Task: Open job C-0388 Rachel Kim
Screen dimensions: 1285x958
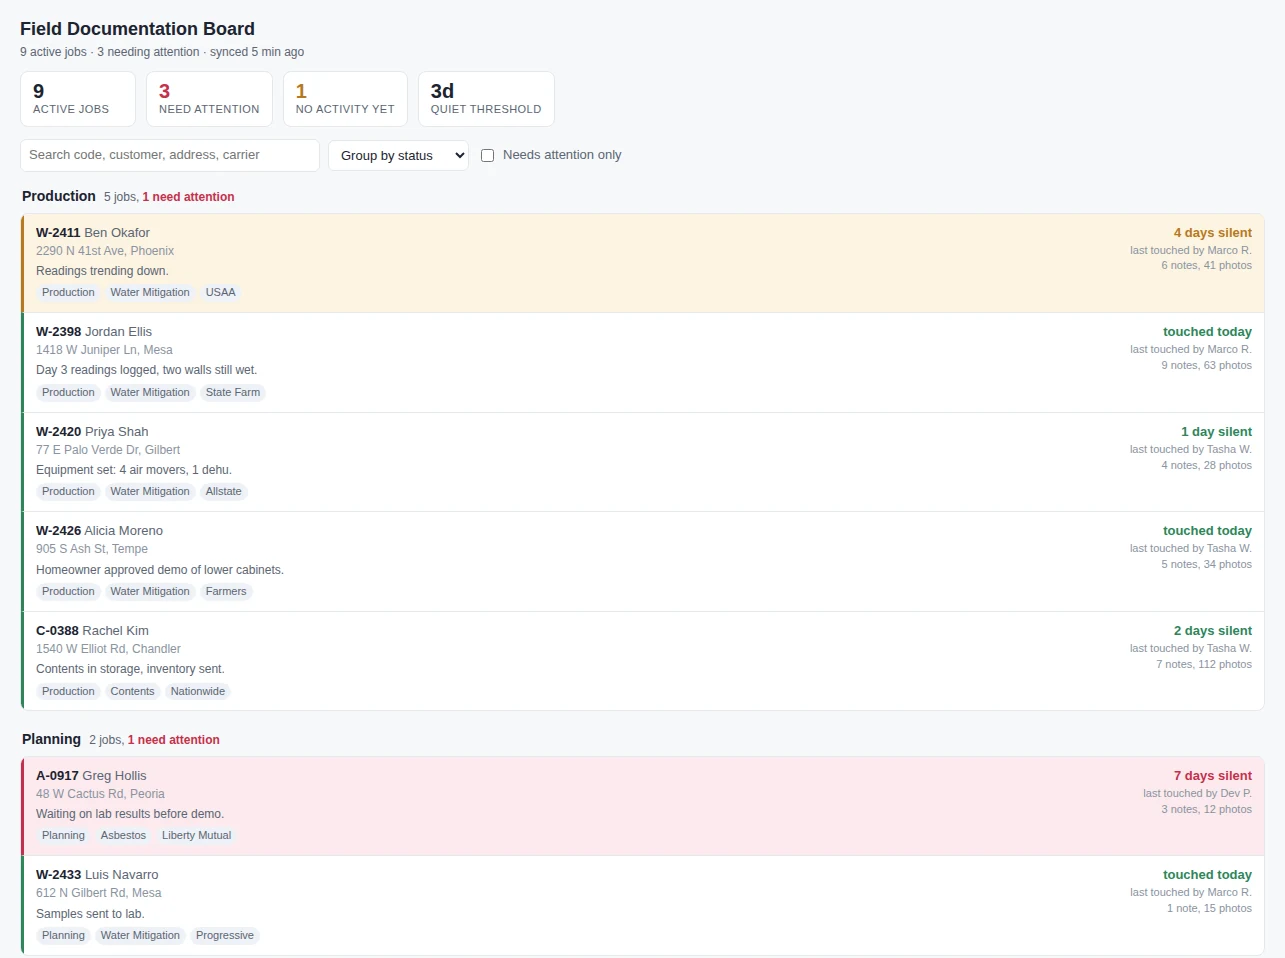Action: pyautogui.click(x=643, y=661)
